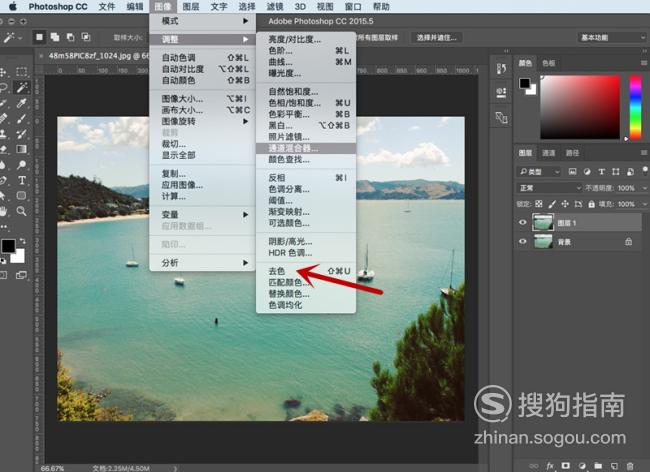This screenshot has width=650, height=472.
Task: Select the Move tool
Action: (3, 72)
